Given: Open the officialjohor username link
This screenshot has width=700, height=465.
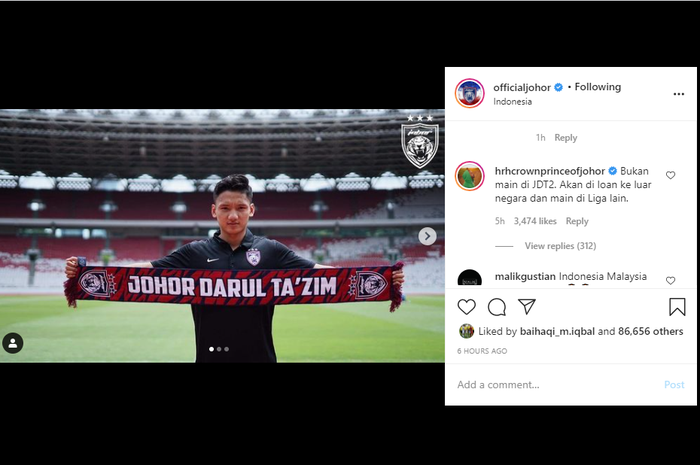Looking at the screenshot, I should tap(522, 87).
